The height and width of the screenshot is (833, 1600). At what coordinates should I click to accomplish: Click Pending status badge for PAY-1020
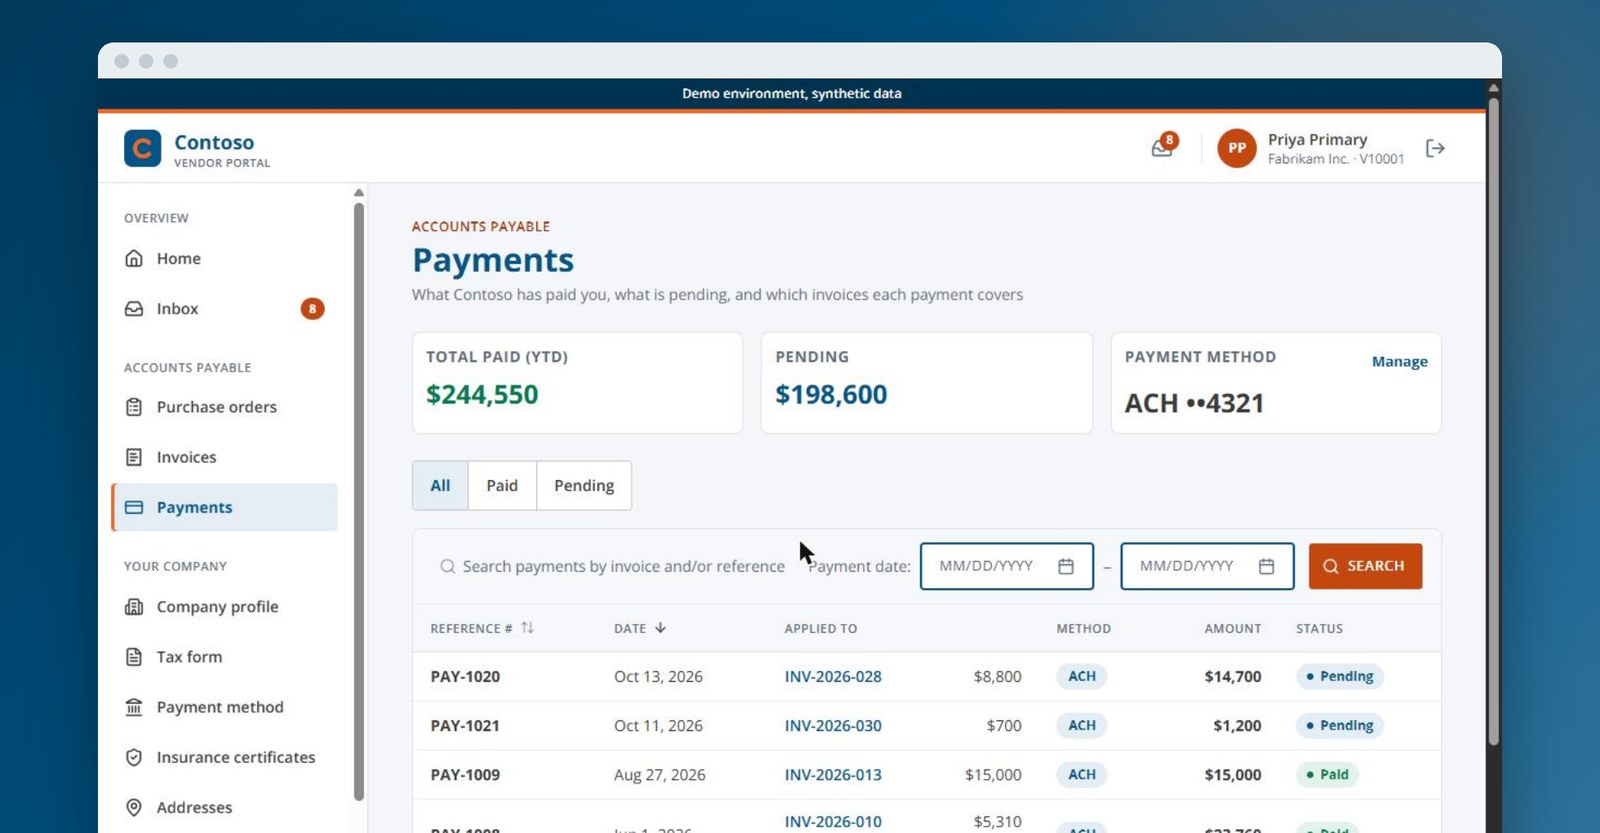point(1339,676)
